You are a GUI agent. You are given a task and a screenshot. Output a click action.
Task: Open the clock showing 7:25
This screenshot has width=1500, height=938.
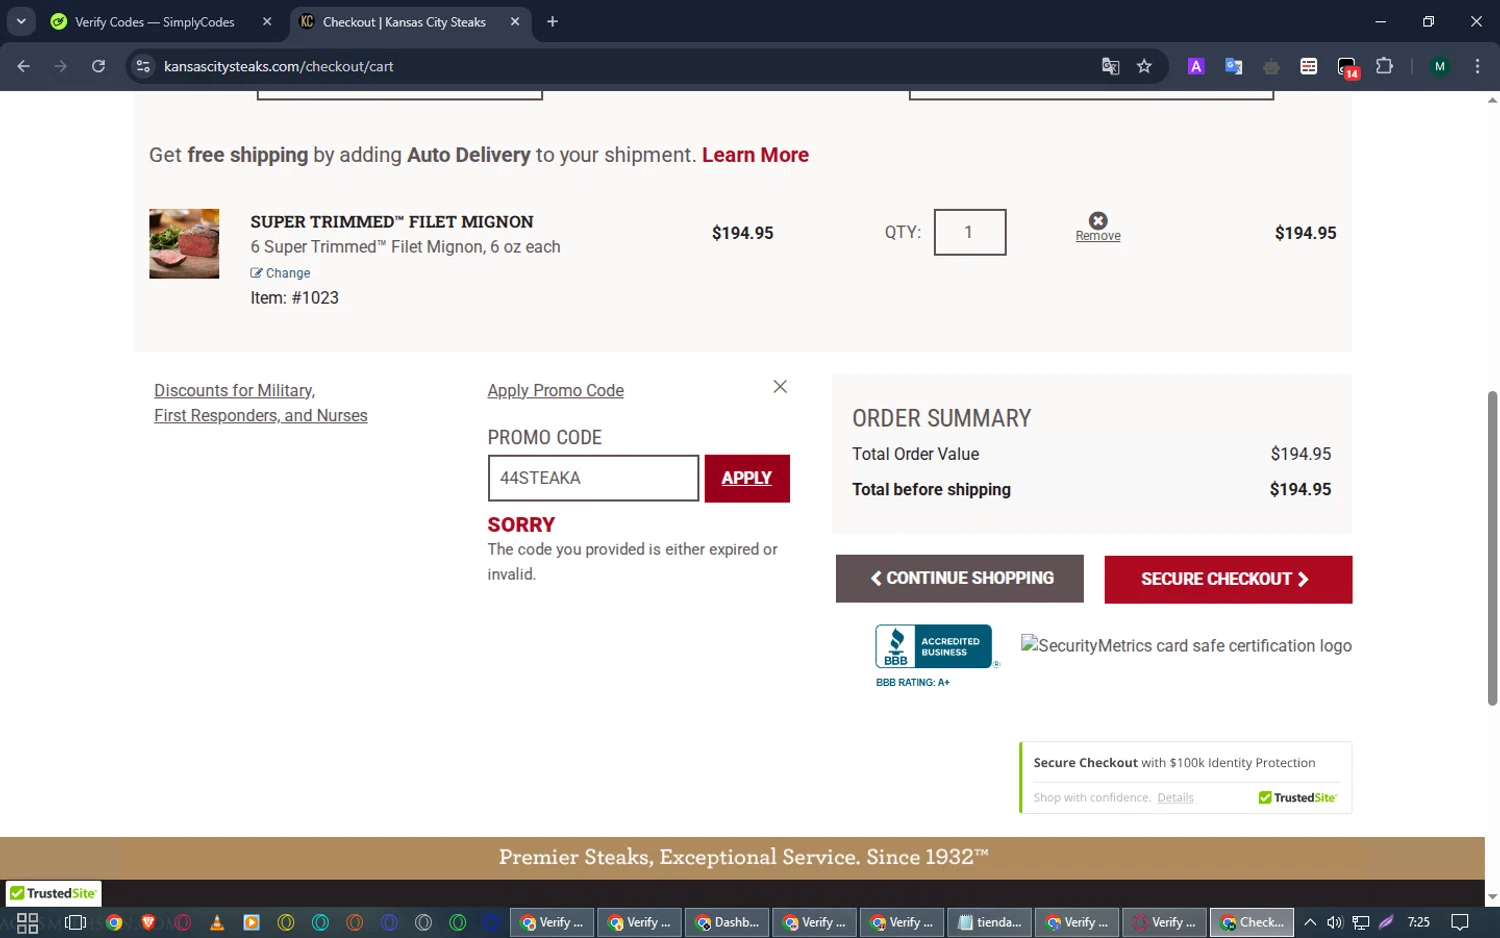(1418, 922)
